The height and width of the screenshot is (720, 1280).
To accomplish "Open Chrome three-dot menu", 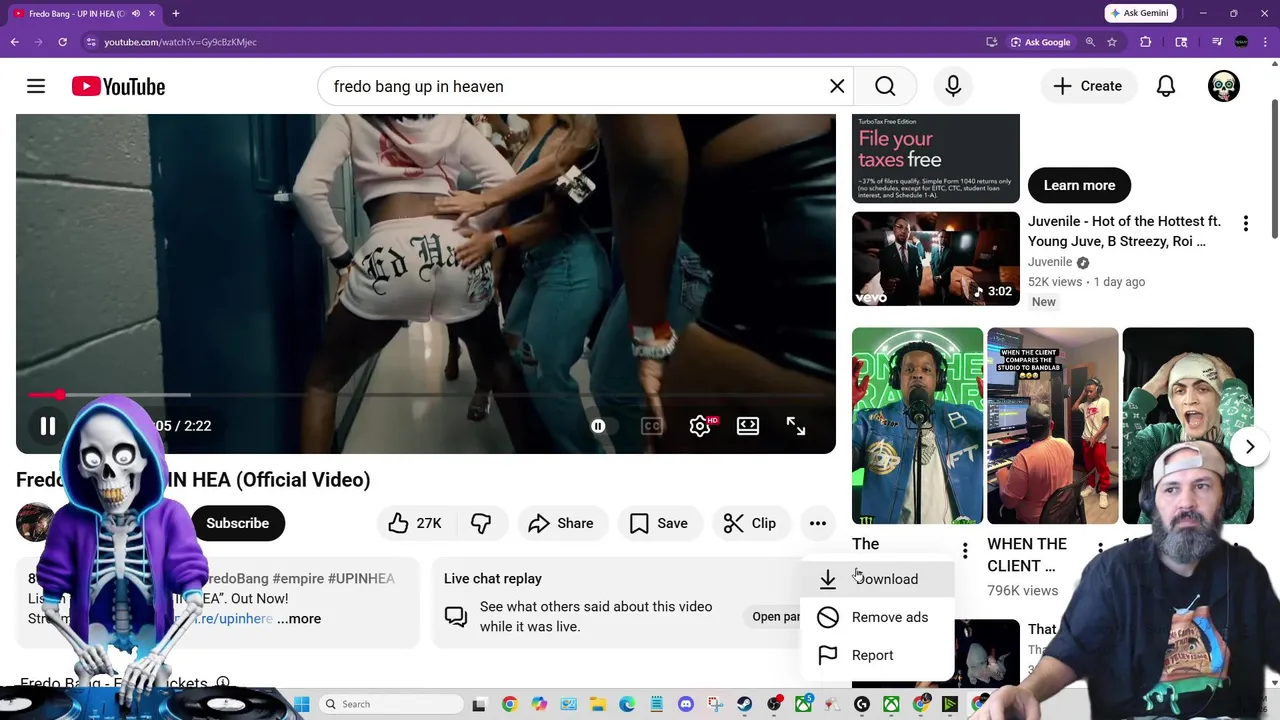I will [1265, 42].
